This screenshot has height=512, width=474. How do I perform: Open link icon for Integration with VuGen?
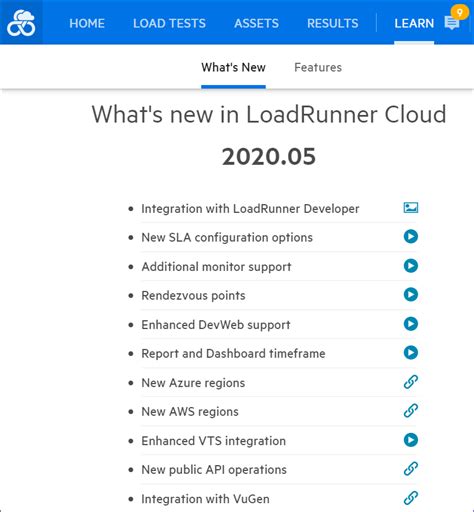point(411,498)
